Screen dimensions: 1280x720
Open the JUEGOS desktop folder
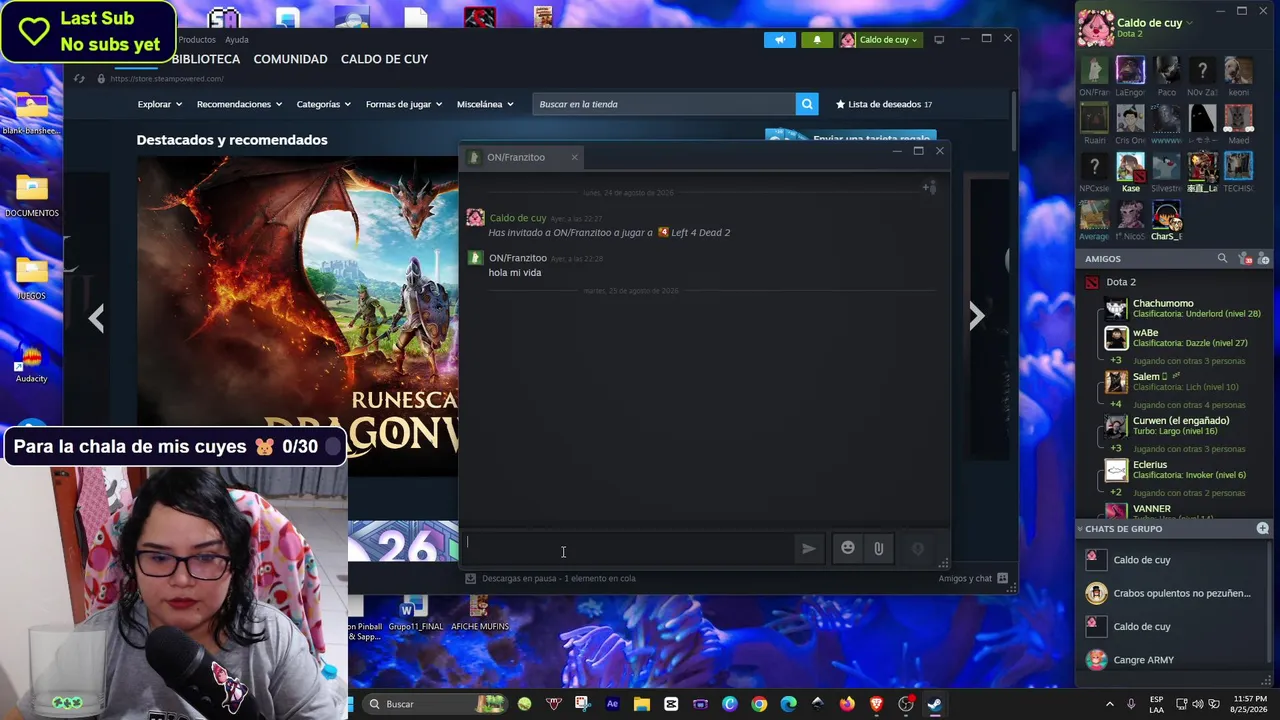31,278
